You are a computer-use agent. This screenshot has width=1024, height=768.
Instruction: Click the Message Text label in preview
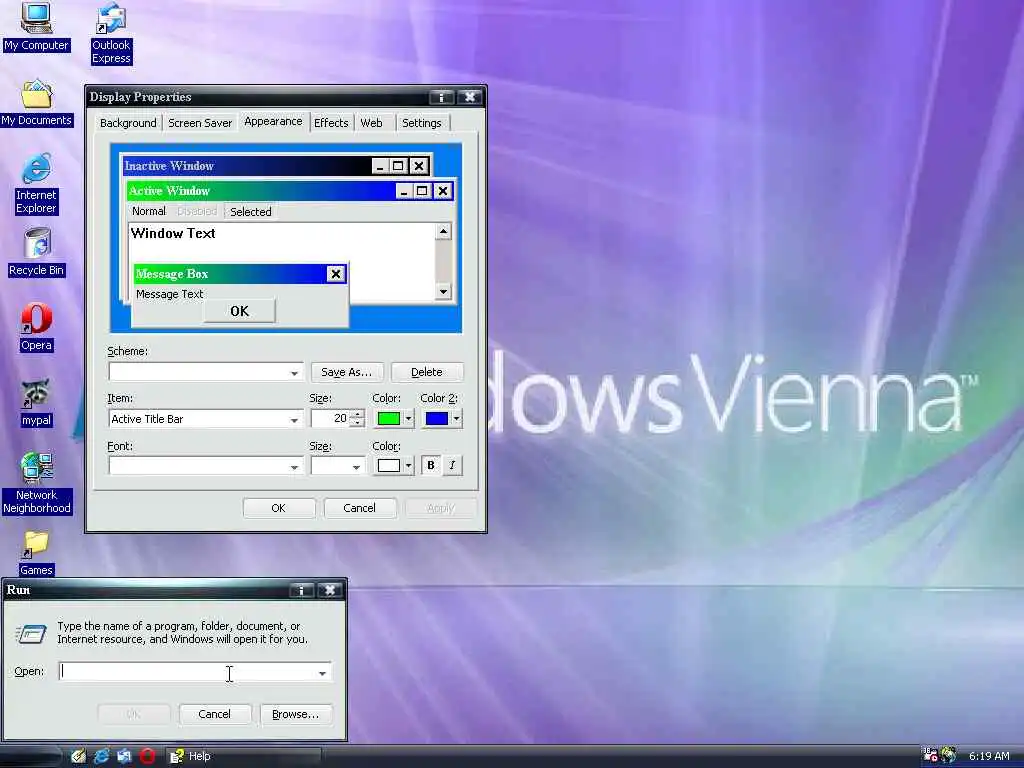click(170, 294)
